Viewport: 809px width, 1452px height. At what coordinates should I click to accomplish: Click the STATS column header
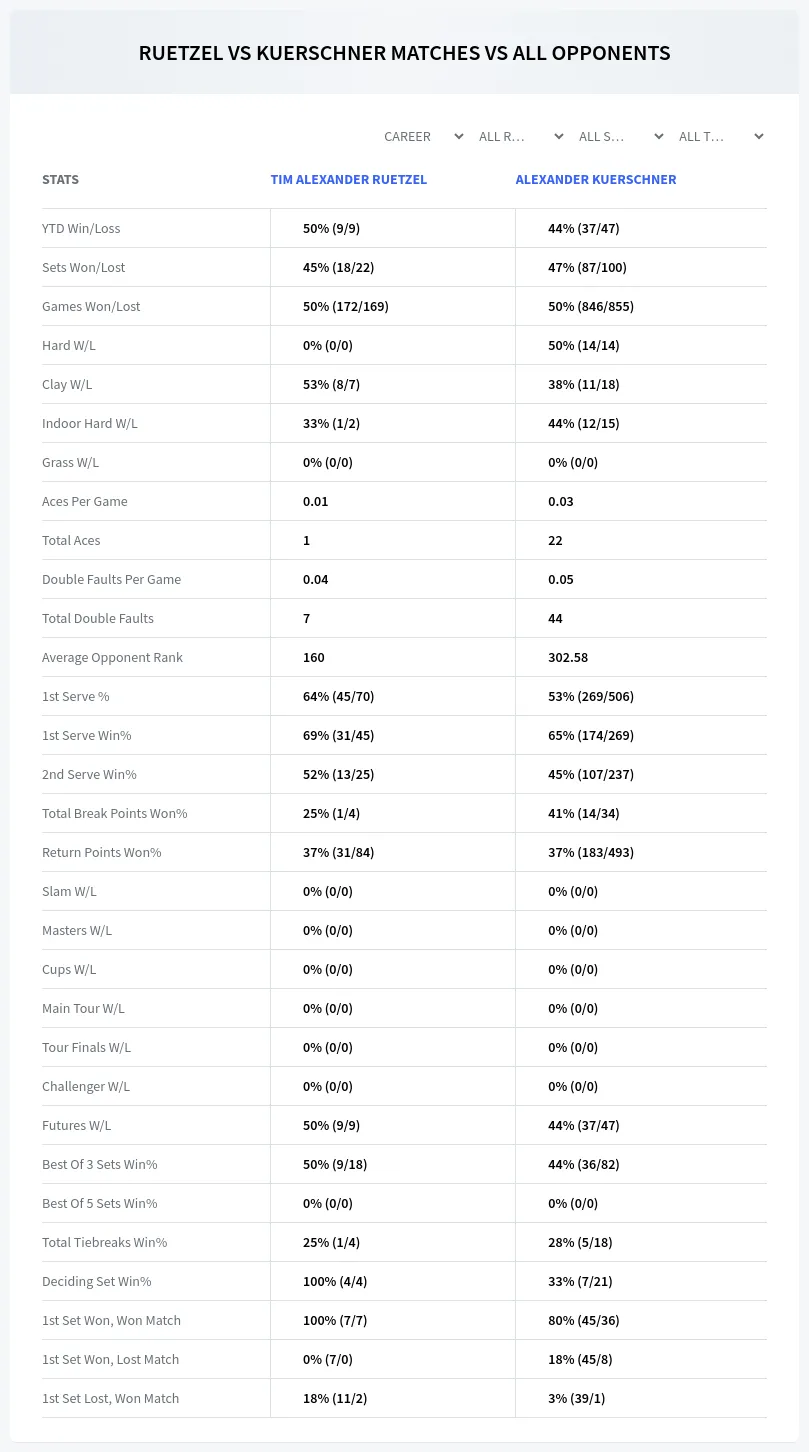click(x=60, y=180)
